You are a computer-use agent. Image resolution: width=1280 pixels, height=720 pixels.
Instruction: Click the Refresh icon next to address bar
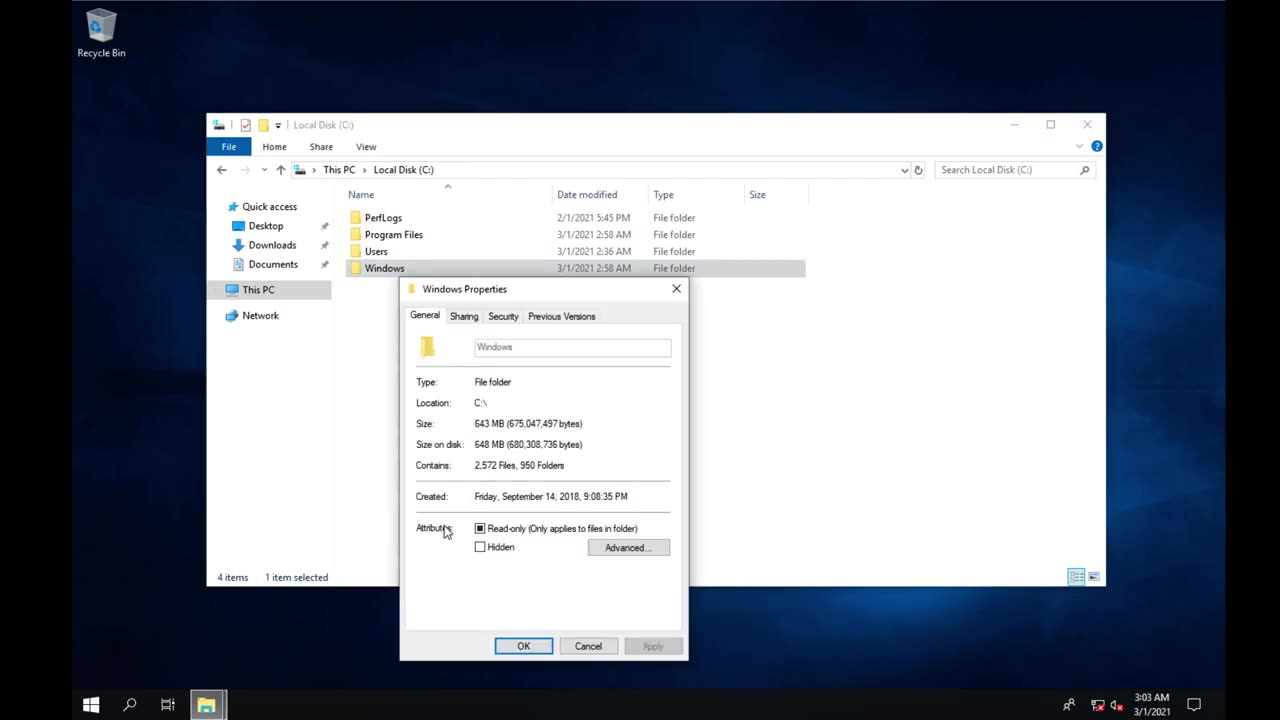[x=918, y=170]
